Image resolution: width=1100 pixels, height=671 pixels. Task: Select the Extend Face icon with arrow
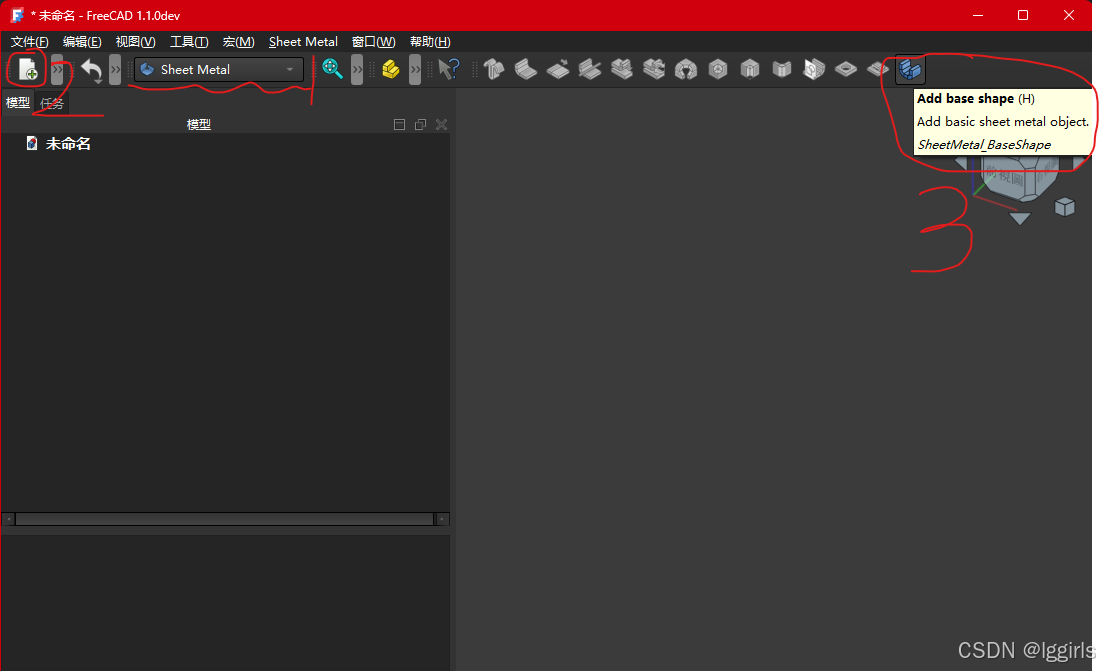(x=558, y=69)
